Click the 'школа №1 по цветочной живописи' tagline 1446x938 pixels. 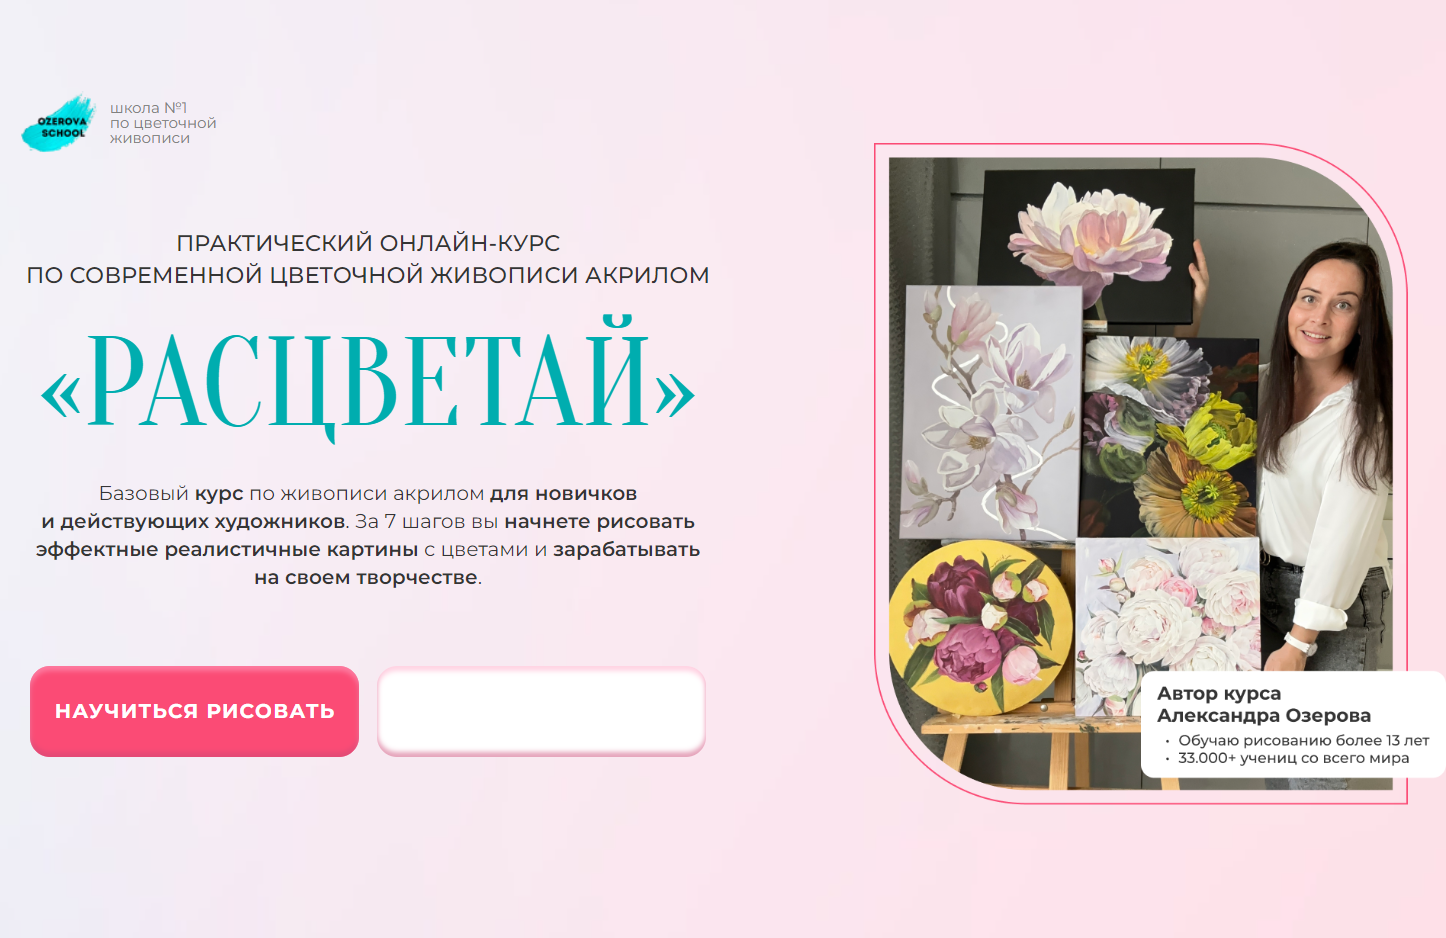163,123
